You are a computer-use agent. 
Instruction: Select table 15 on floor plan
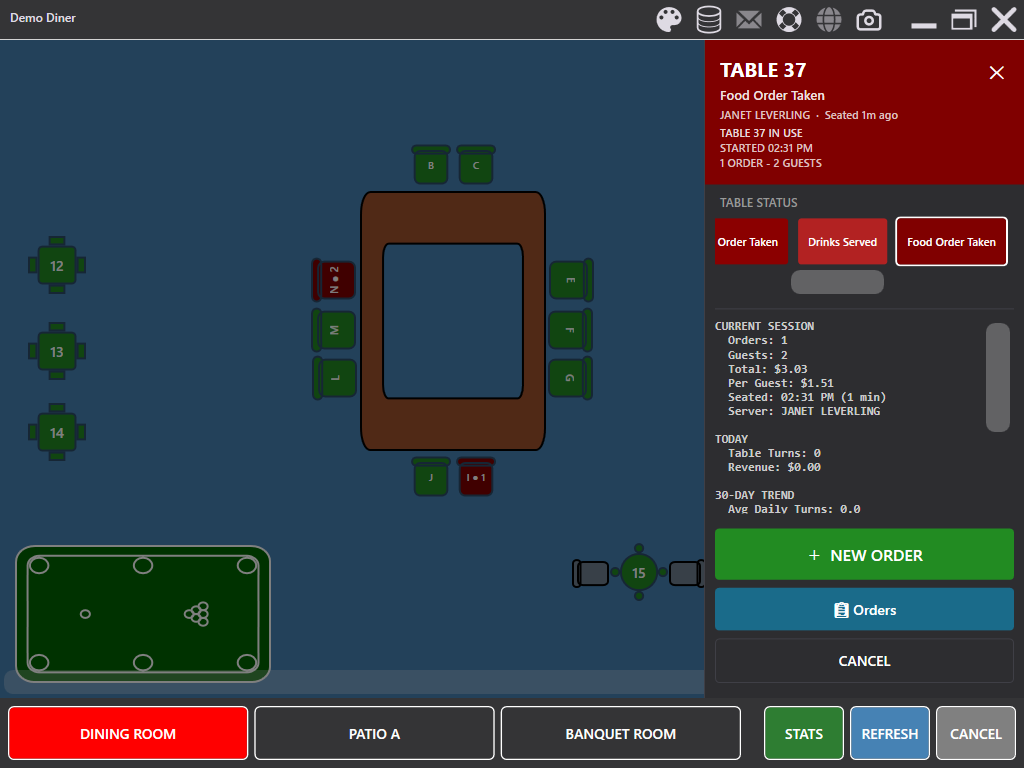(638, 573)
